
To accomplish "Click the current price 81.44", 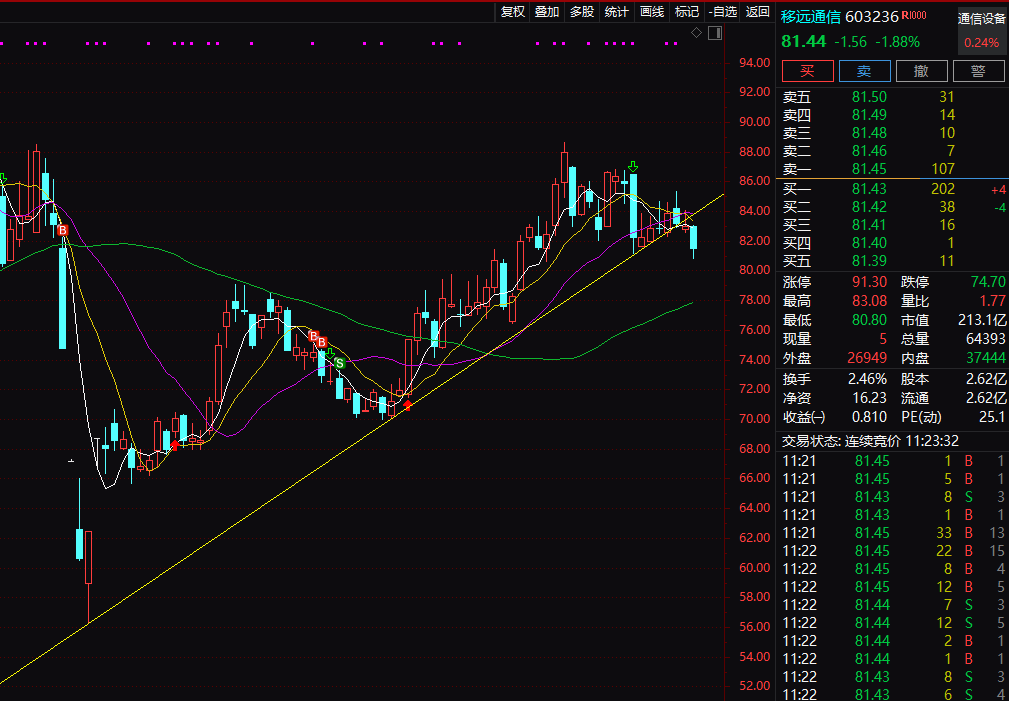I will pos(803,42).
